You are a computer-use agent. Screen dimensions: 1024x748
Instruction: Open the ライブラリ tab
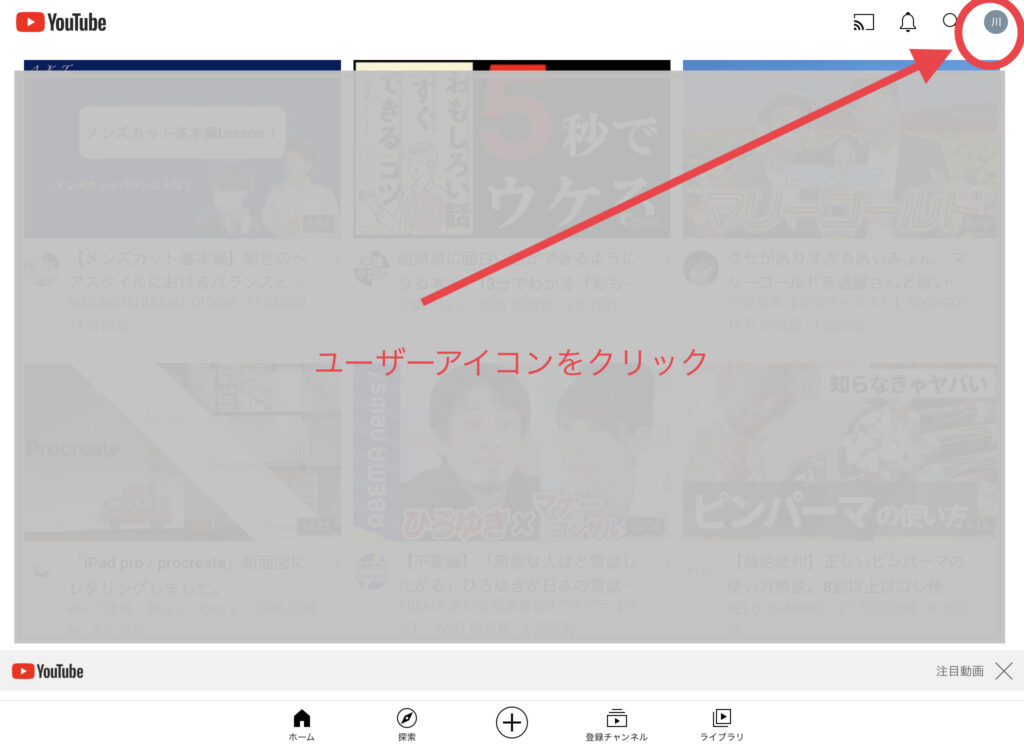point(722,725)
